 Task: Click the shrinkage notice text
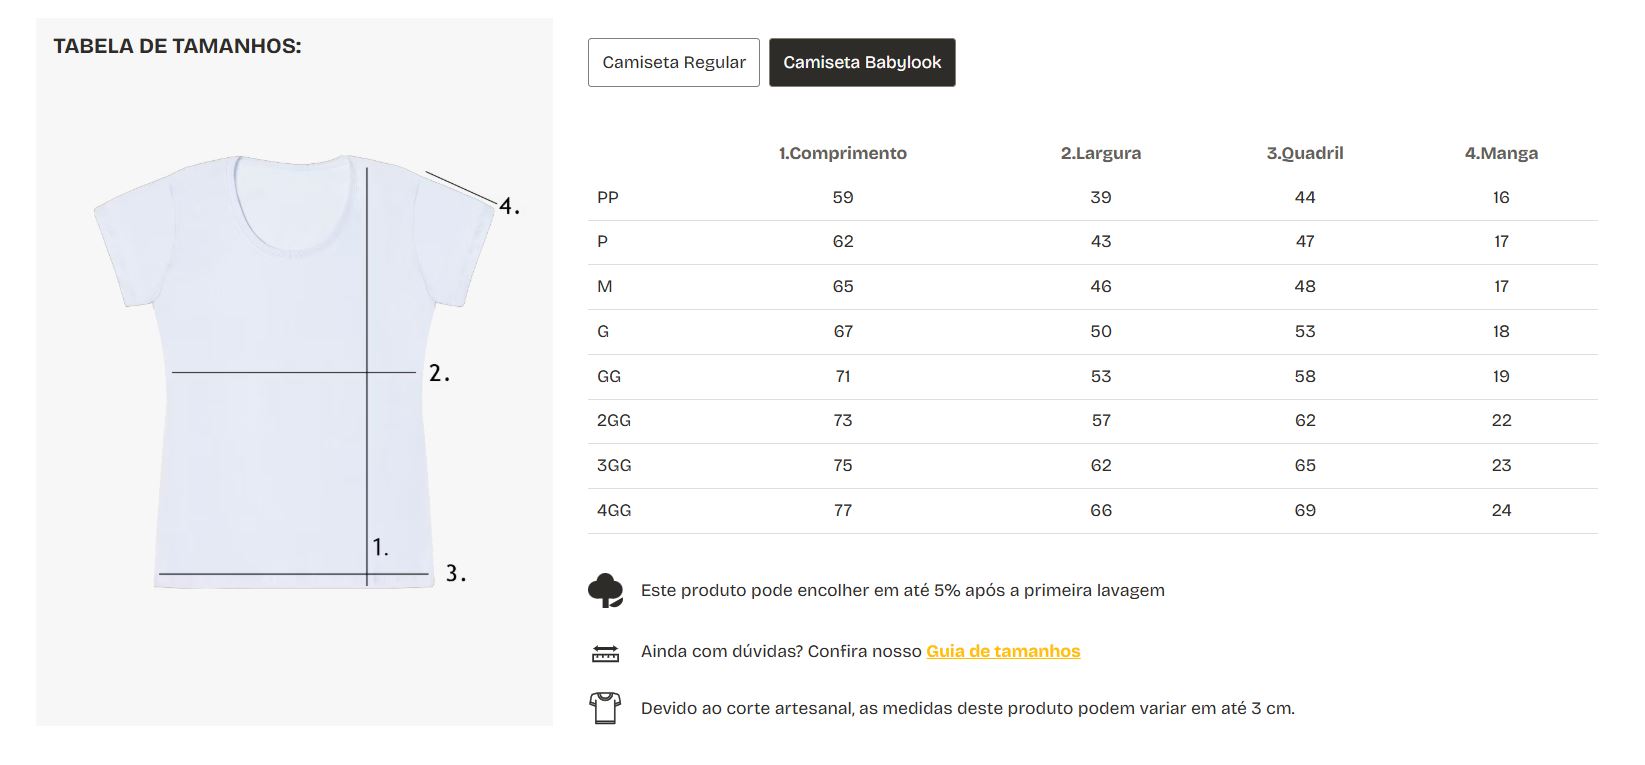pyautogui.click(x=902, y=590)
